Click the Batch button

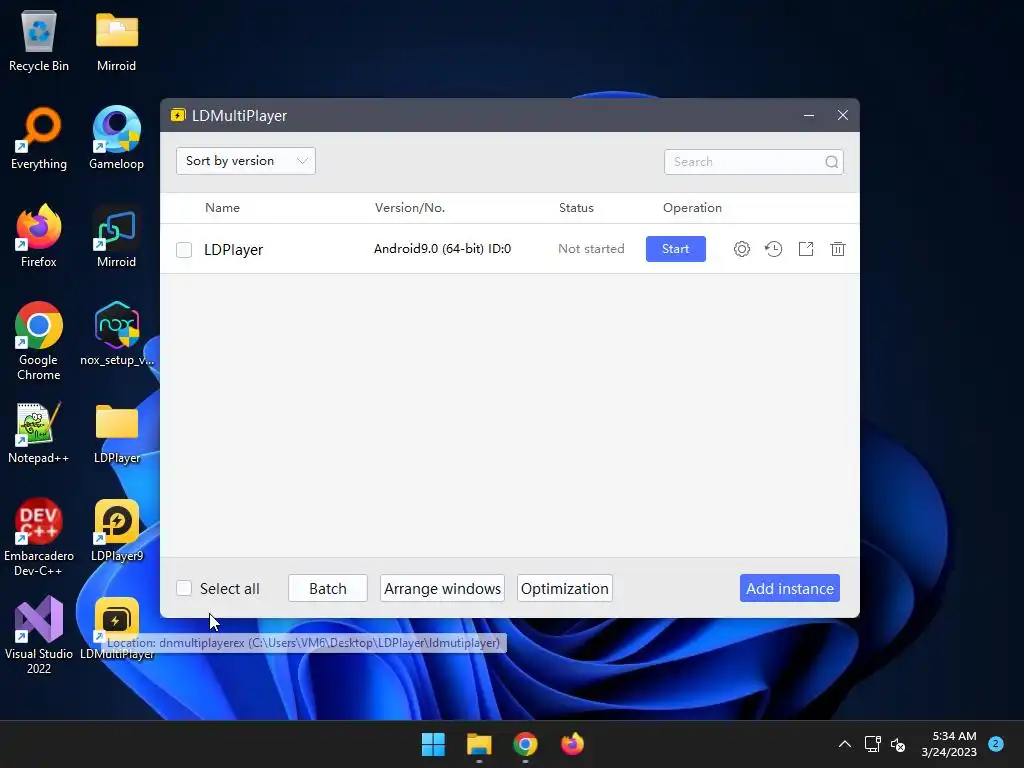[328, 588]
